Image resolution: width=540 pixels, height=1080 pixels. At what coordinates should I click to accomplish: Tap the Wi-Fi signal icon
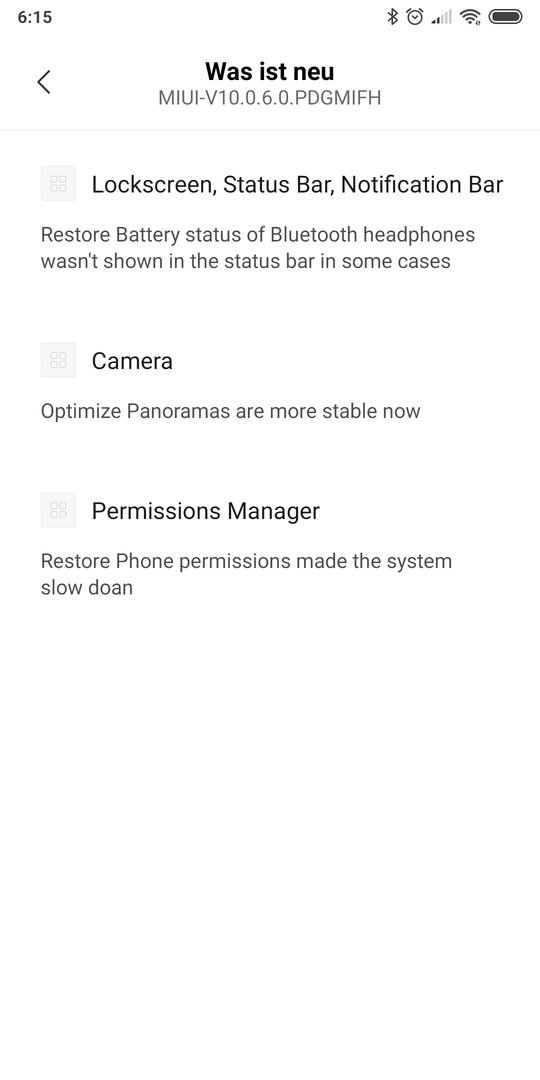(470, 17)
